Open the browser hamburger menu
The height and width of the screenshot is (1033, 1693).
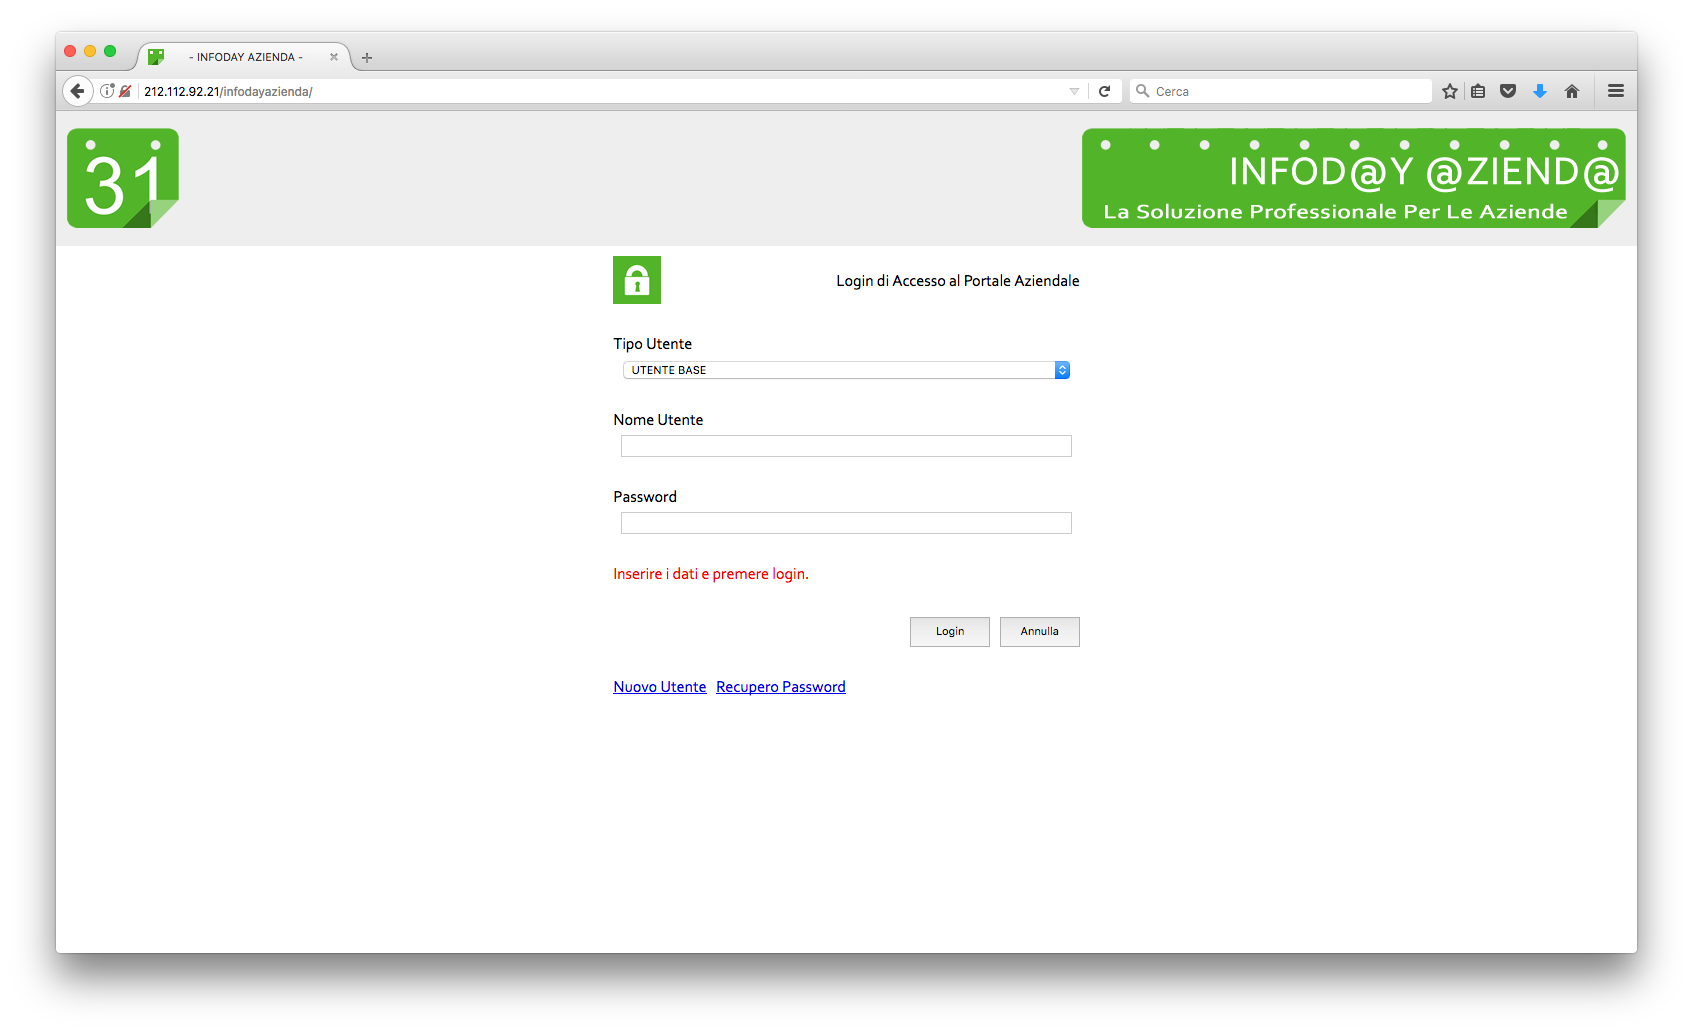point(1616,91)
